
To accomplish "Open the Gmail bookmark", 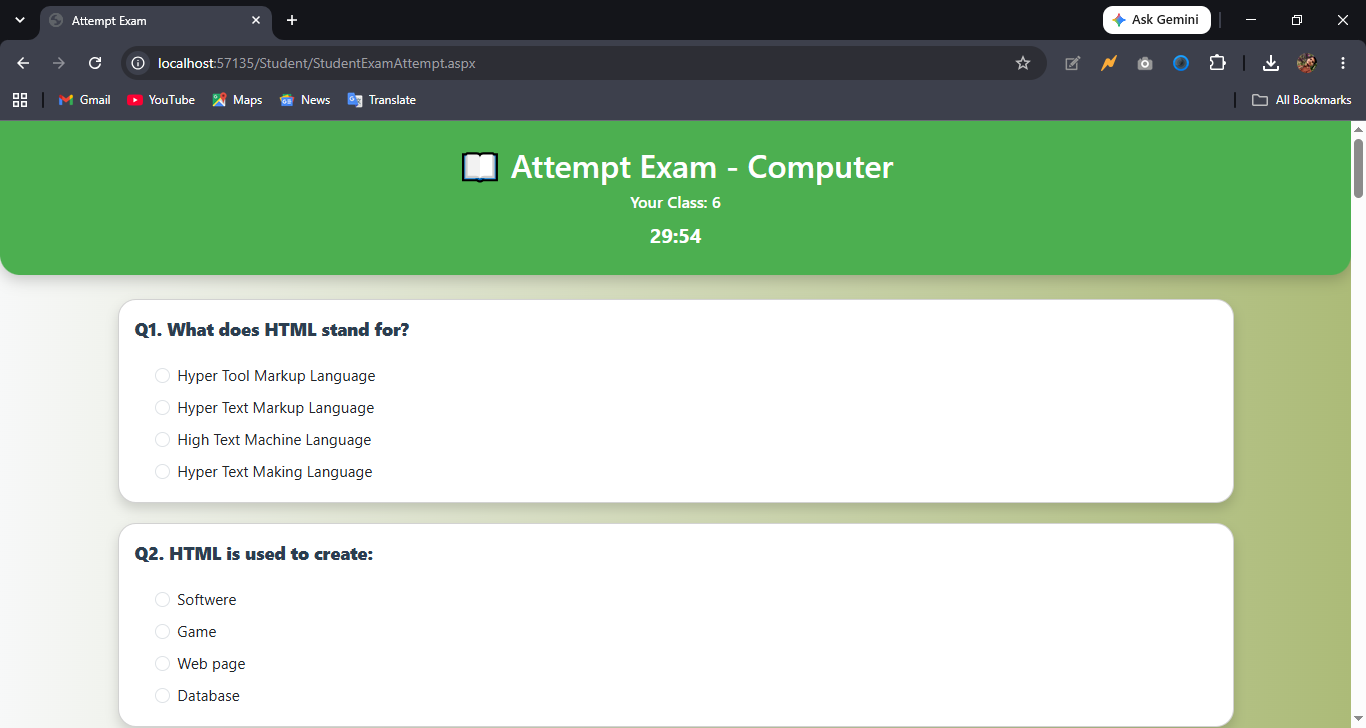I will pyautogui.click(x=85, y=100).
